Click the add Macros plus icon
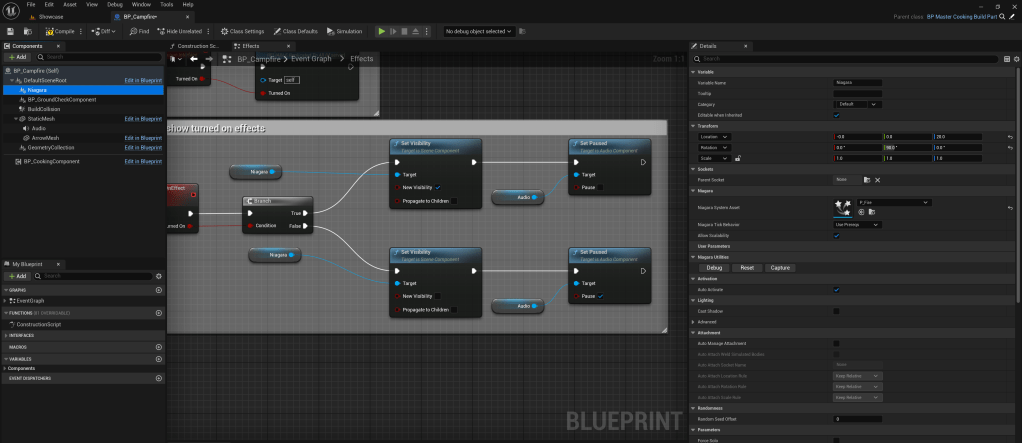The width and height of the screenshot is (1022, 443). [x=159, y=347]
